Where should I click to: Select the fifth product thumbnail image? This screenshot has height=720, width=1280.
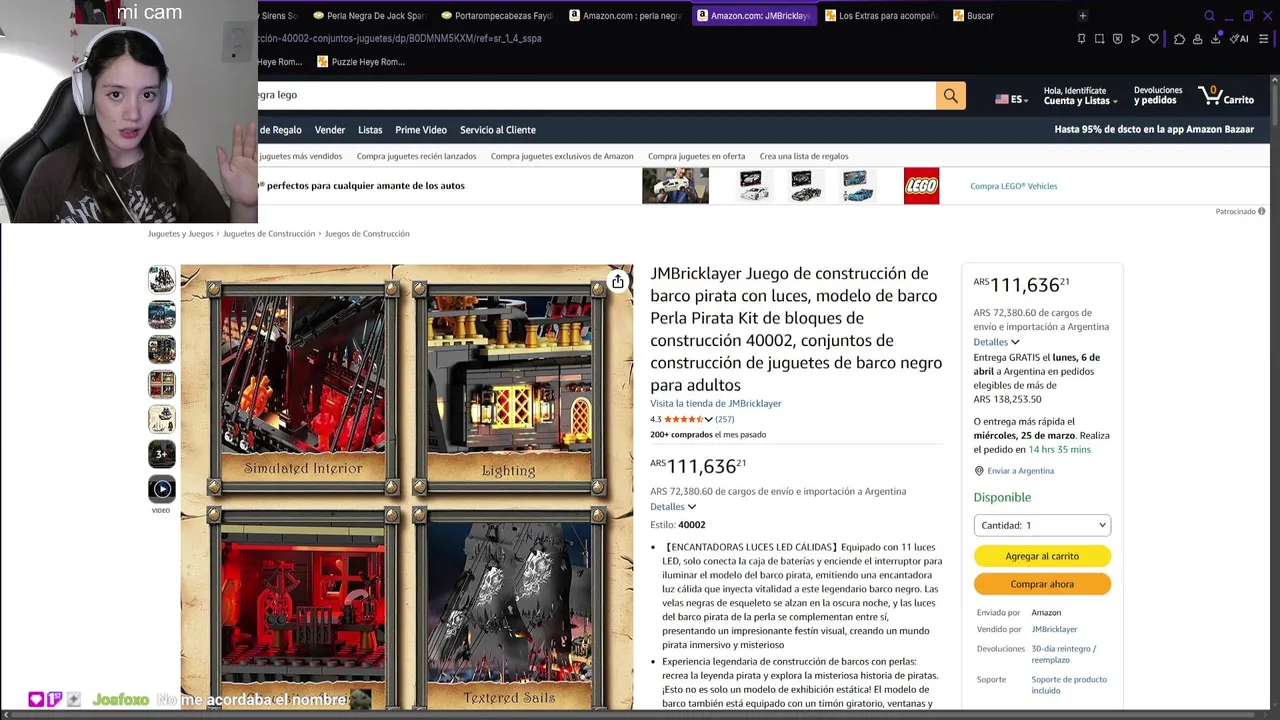[161, 419]
